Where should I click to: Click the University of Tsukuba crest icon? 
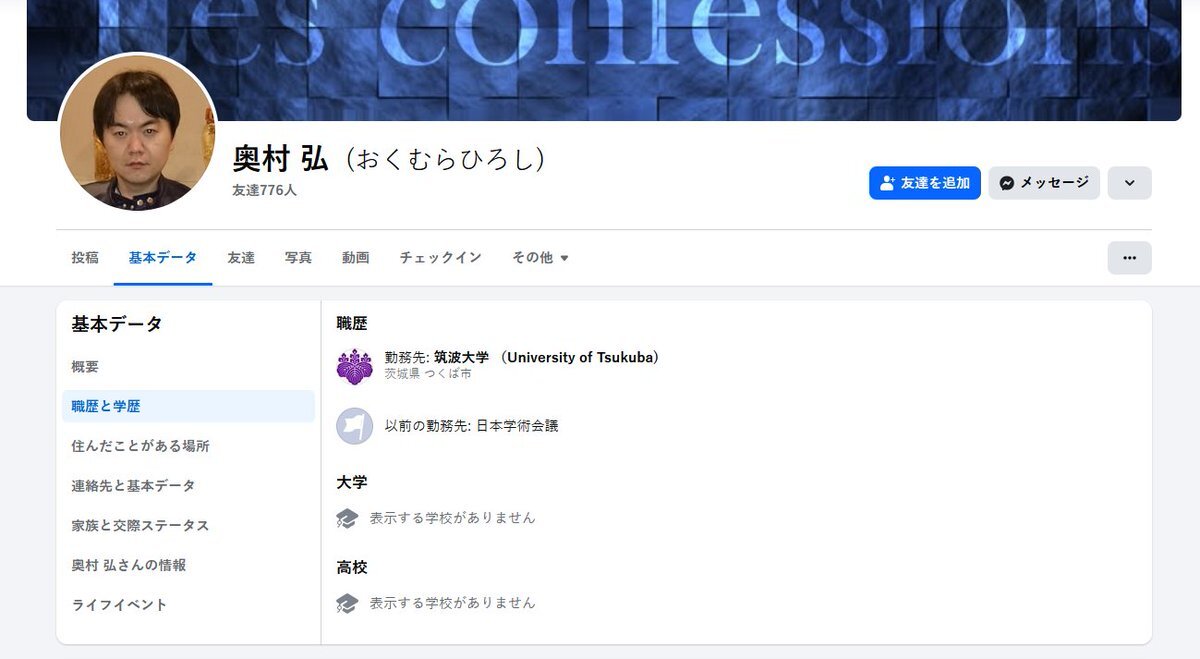[354, 366]
